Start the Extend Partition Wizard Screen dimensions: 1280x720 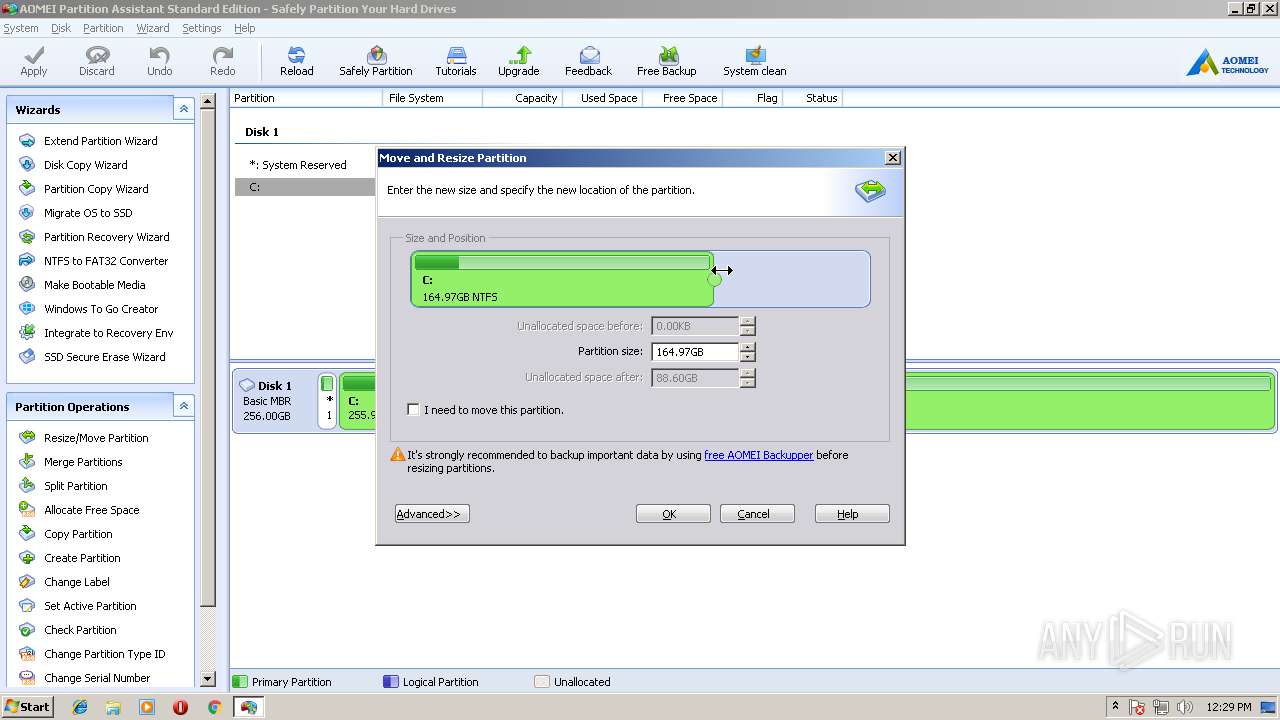point(100,141)
